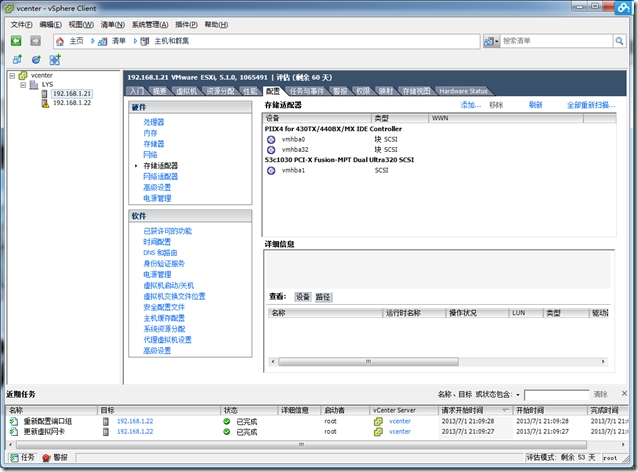Open the 安全配置文件 software link

tap(164, 308)
